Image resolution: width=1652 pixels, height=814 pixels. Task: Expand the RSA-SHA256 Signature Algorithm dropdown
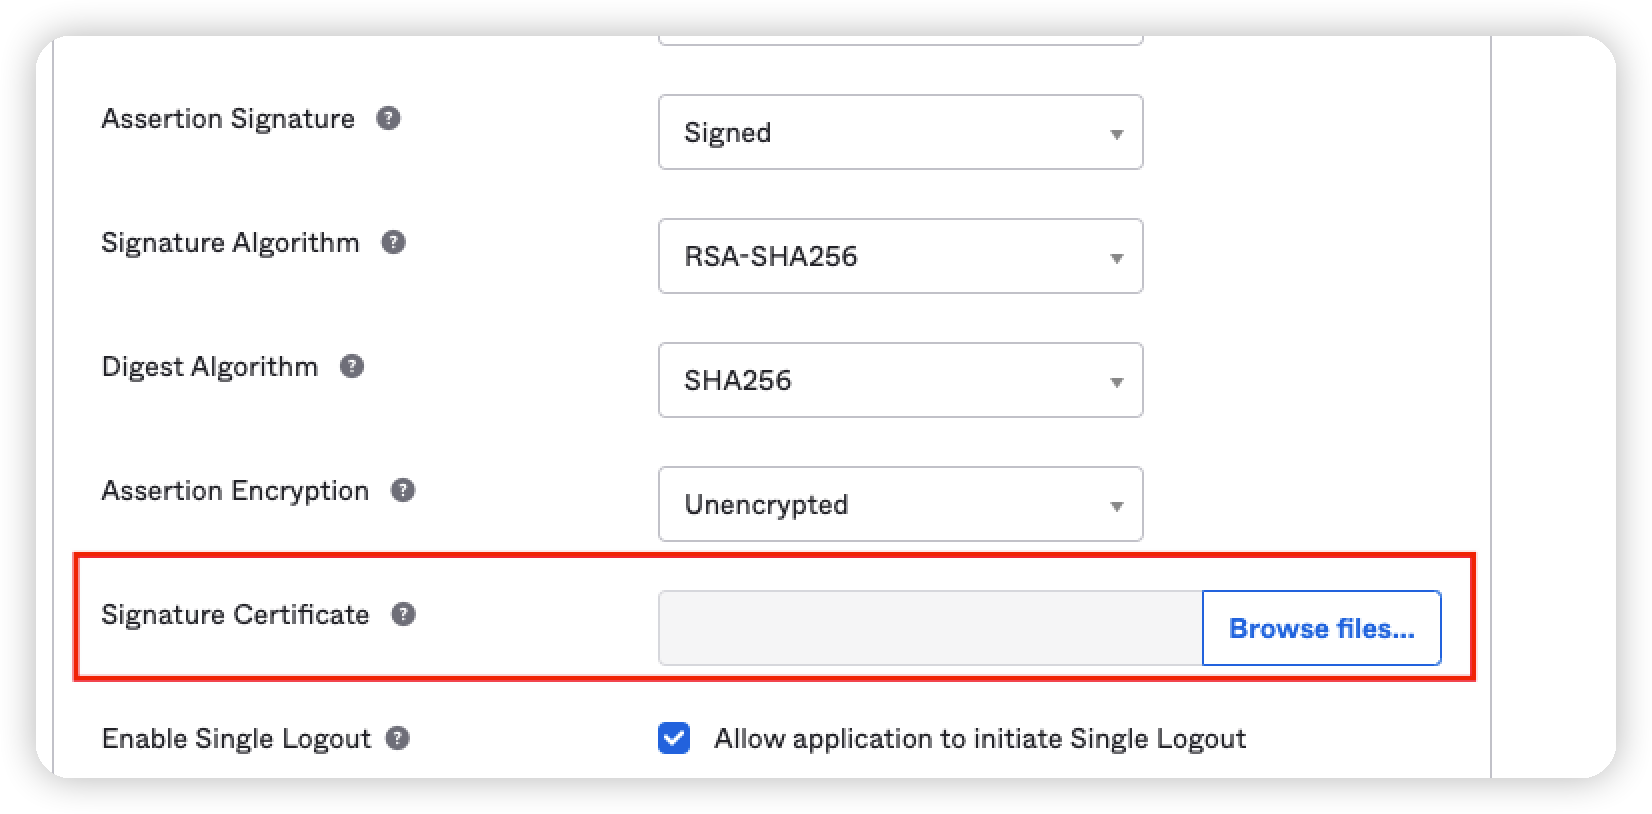pos(900,257)
